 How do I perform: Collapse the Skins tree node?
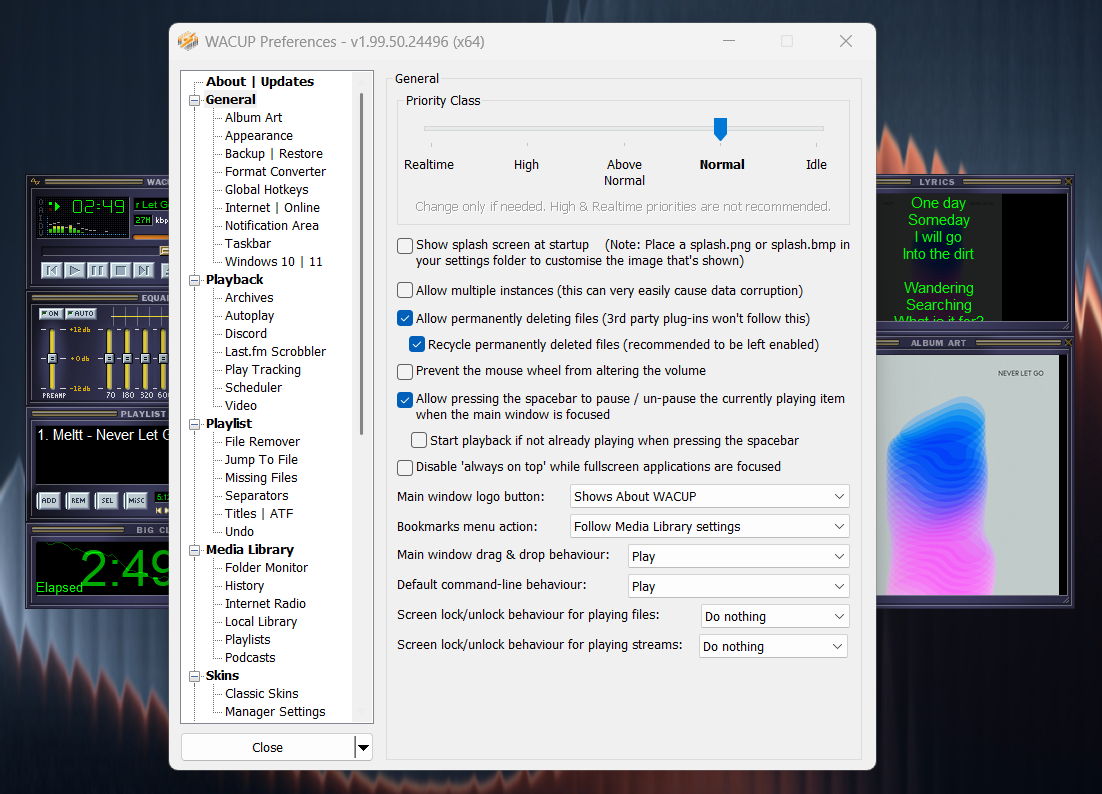[195, 676]
